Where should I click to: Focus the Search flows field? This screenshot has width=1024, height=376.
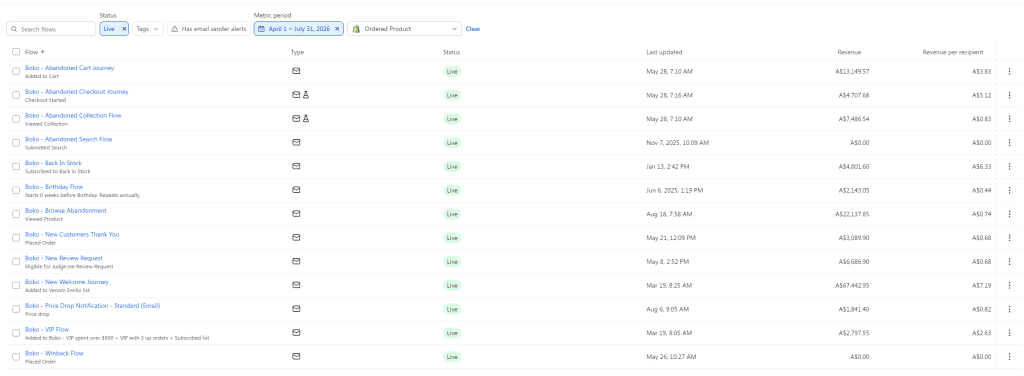pos(52,29)
